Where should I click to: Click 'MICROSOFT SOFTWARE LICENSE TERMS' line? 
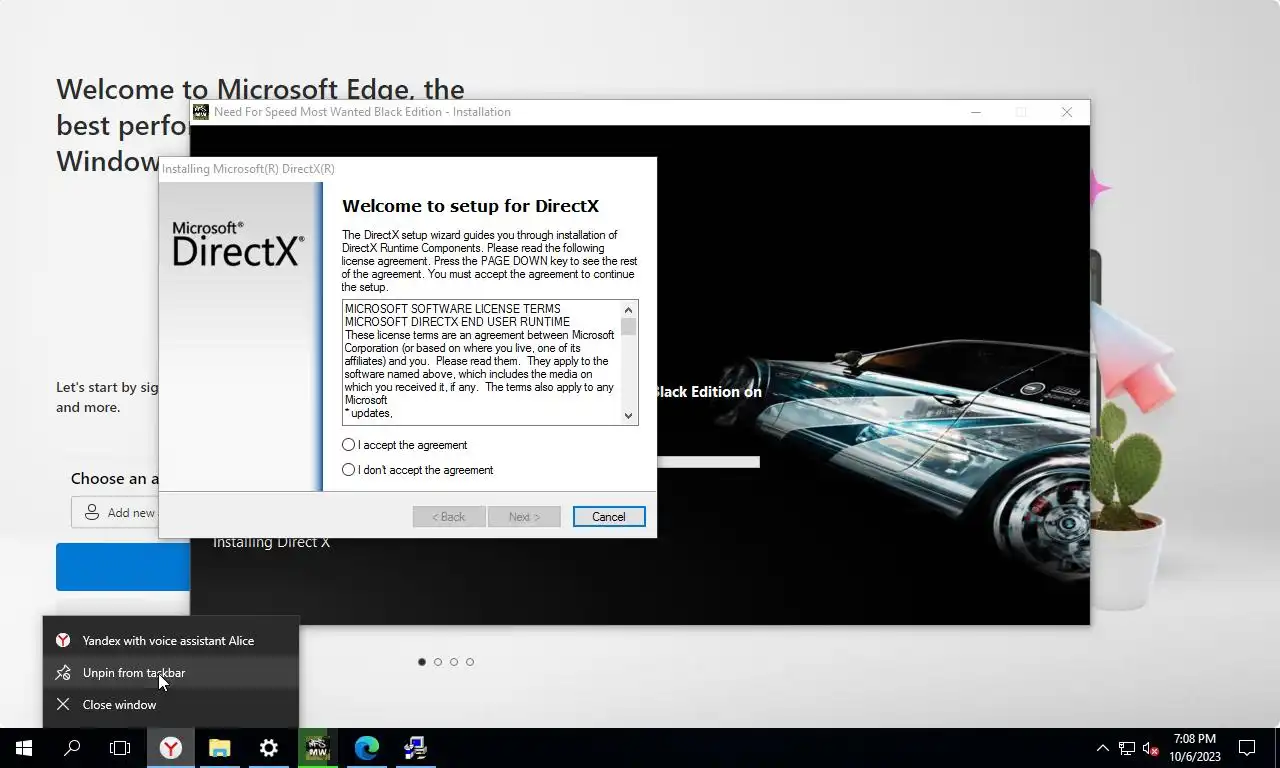453,309
